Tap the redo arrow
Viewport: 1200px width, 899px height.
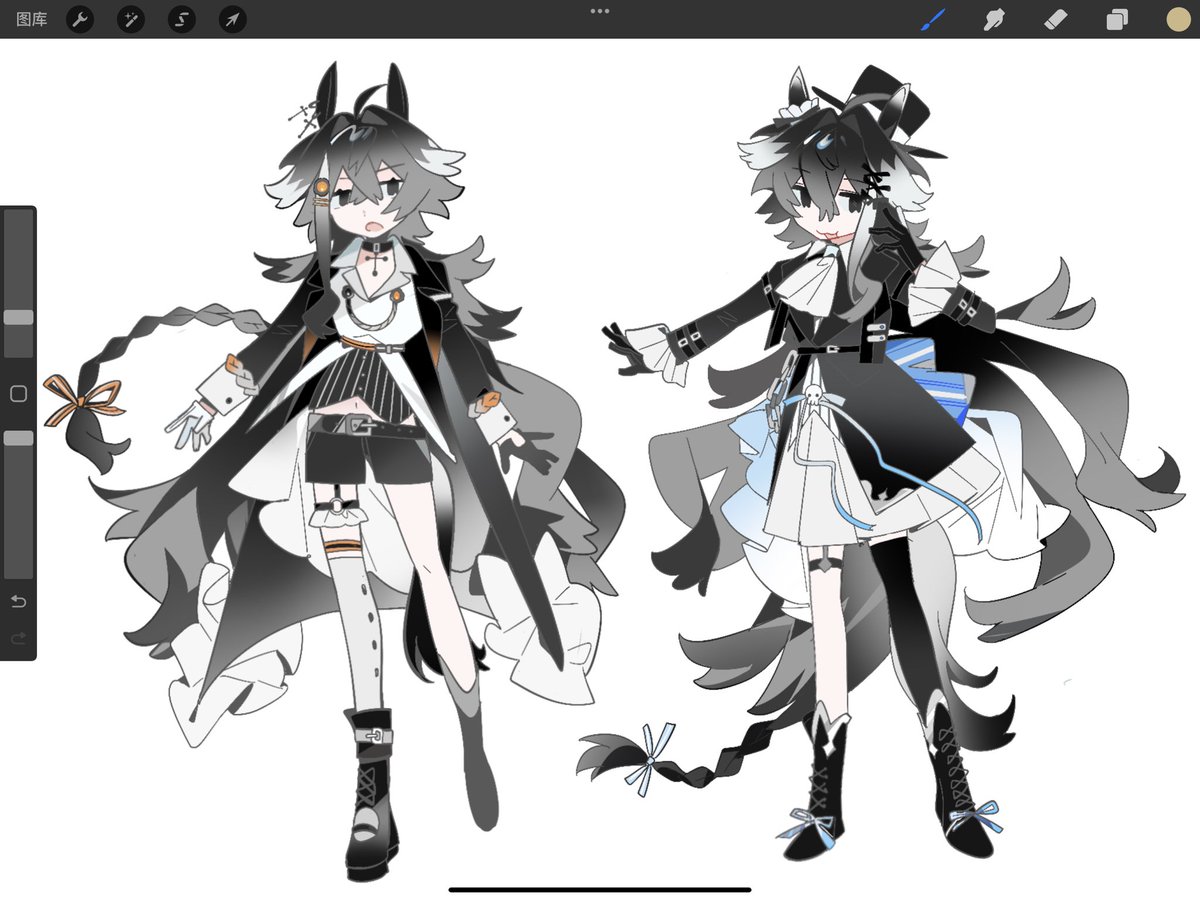point(17,638)
